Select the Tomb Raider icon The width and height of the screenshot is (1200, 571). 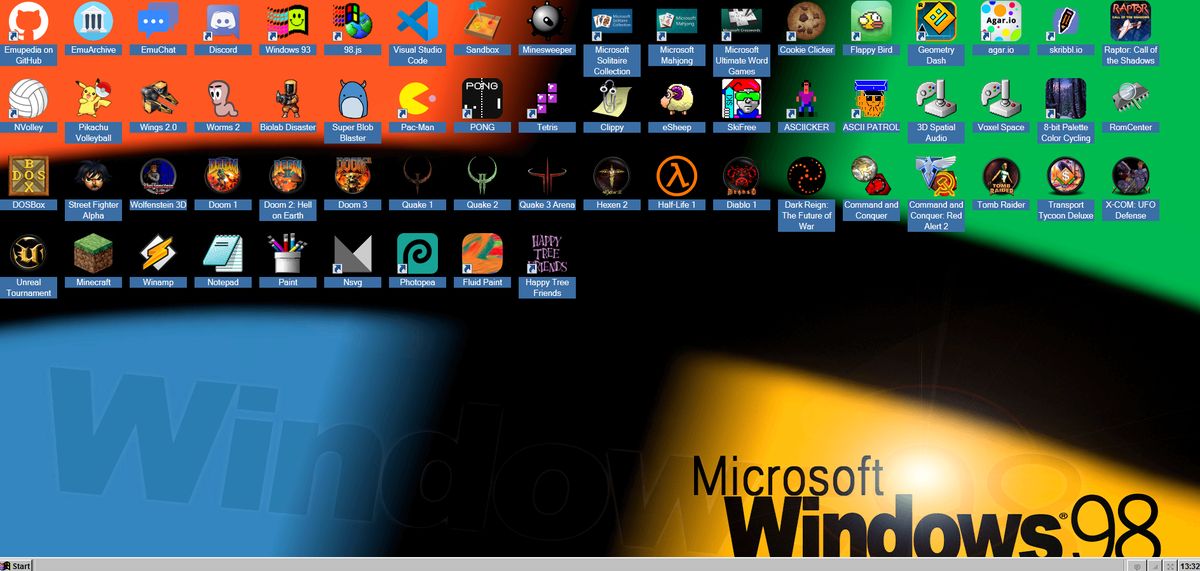click(x=1001, y=176)
